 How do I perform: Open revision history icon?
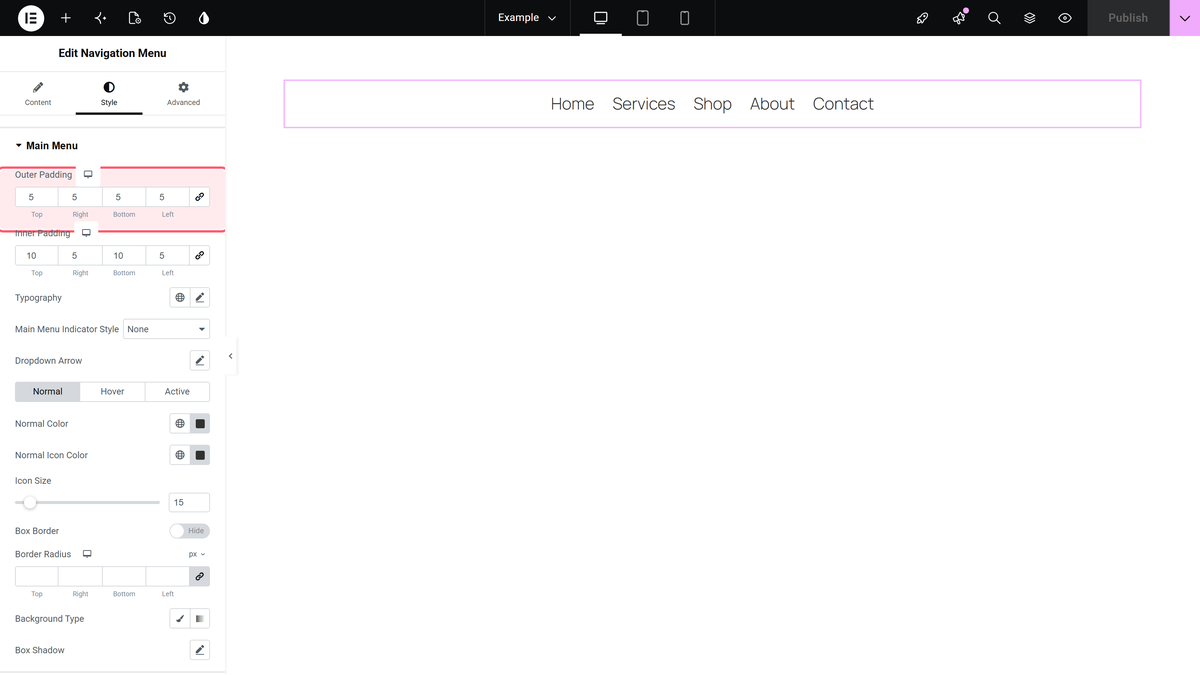click(170, 18)
